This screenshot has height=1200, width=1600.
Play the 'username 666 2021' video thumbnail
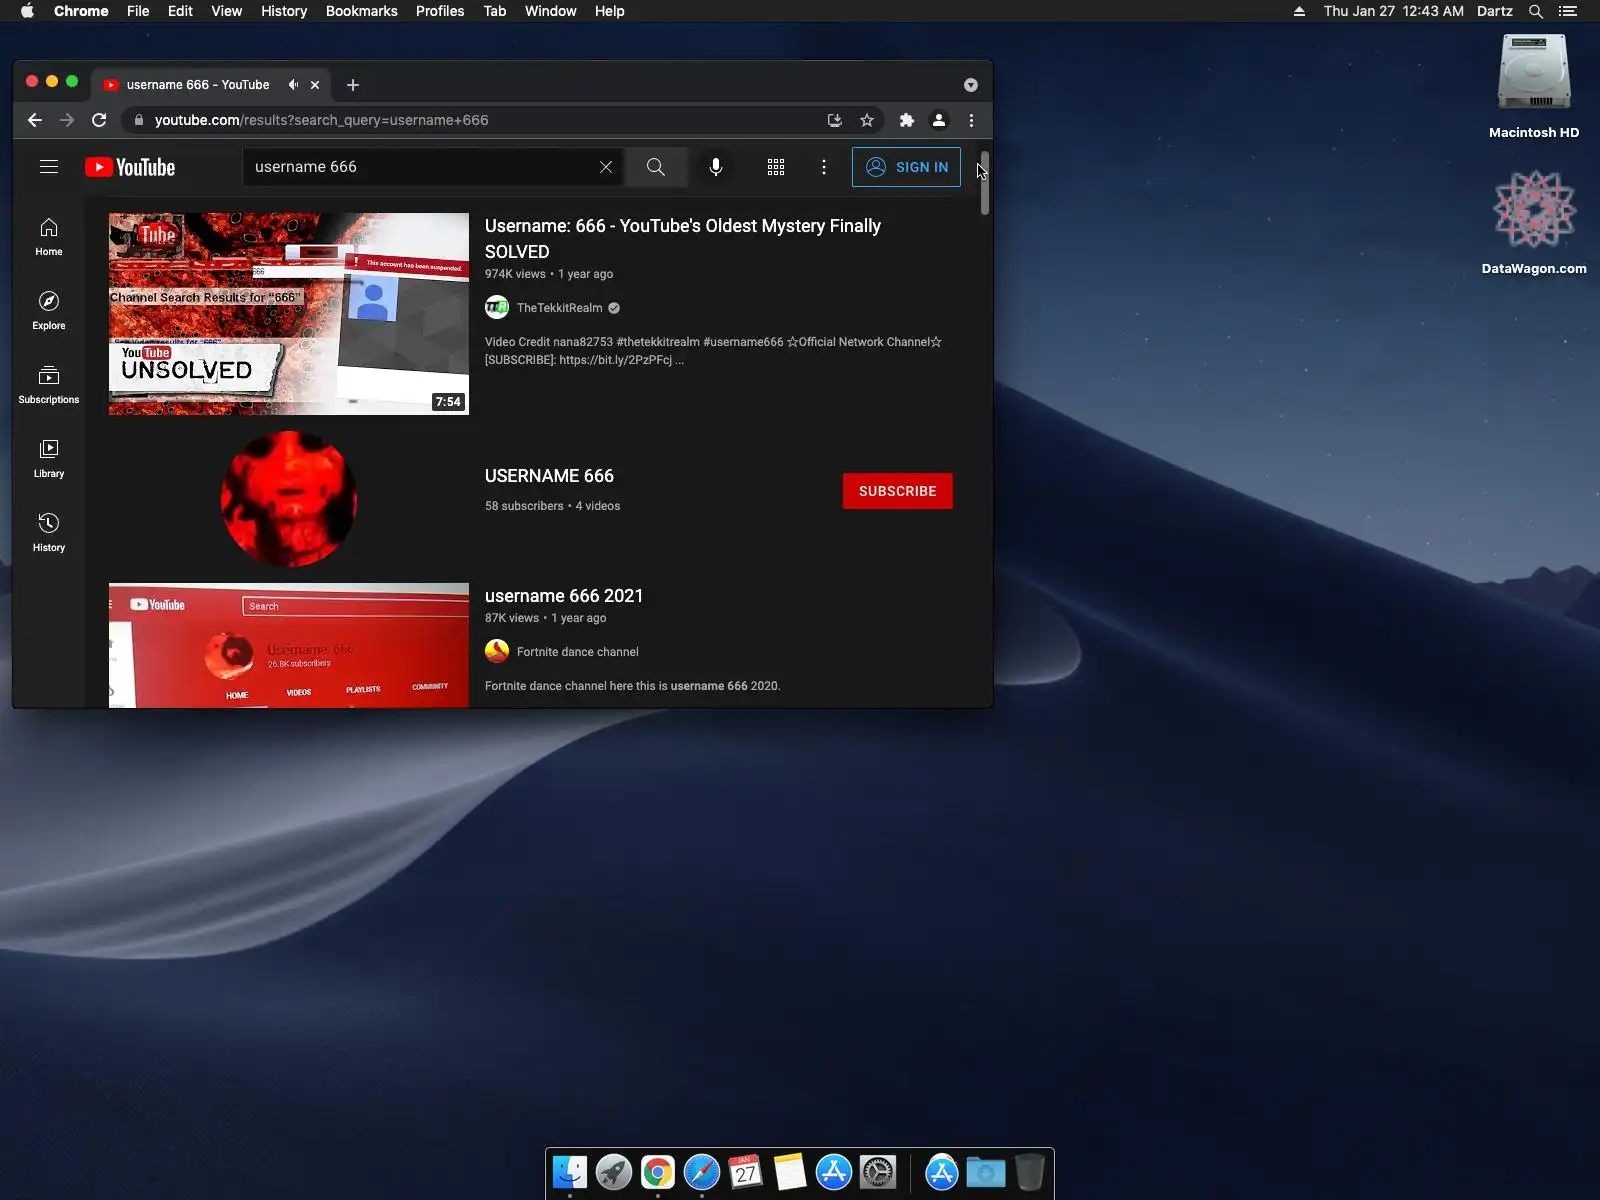click(x=289, y=645)
